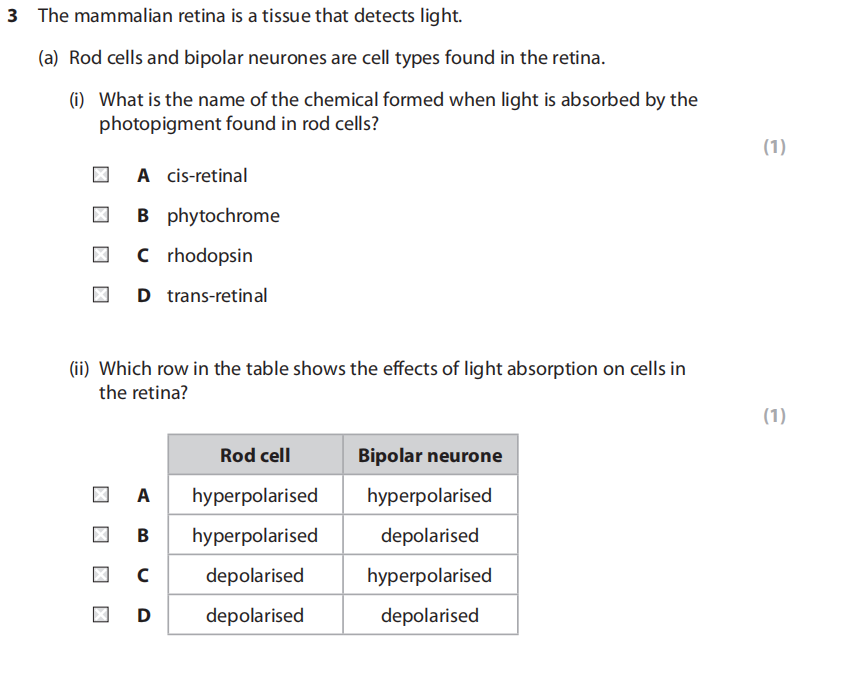Click the "trans-retinal" answer text
864x682 pixels.
pyautogui.click(x=217, y=296)
